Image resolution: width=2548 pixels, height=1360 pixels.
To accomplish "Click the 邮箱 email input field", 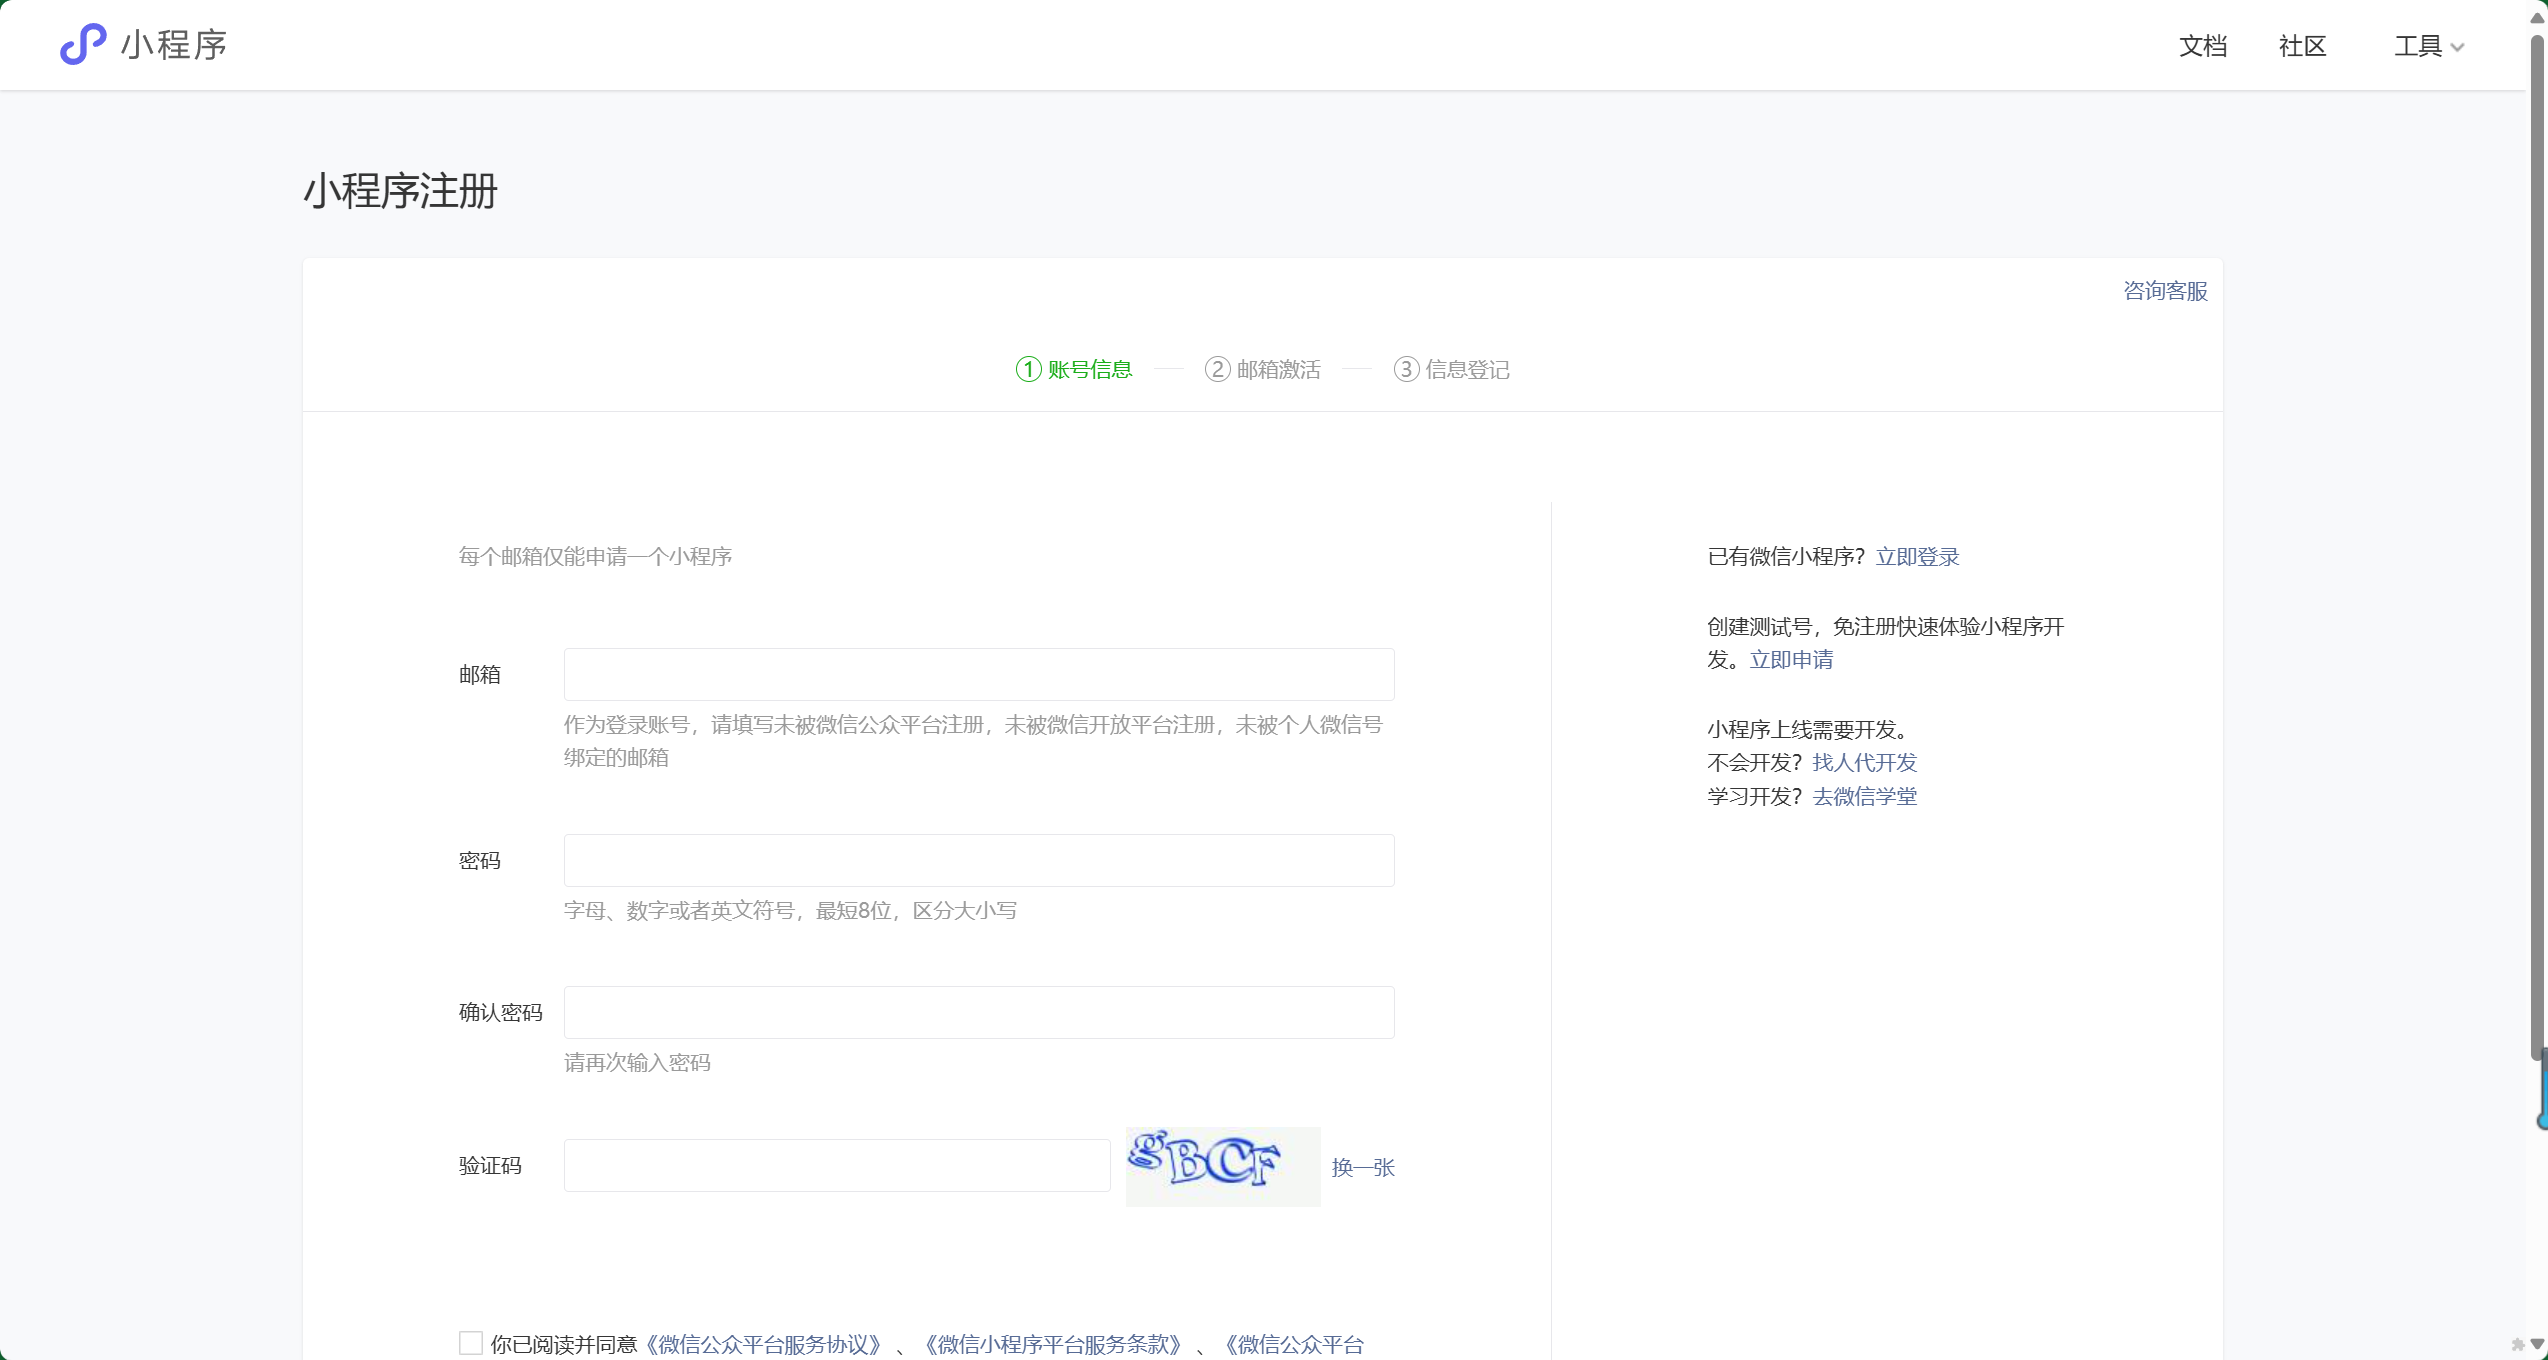I will (x=978, y=674).
